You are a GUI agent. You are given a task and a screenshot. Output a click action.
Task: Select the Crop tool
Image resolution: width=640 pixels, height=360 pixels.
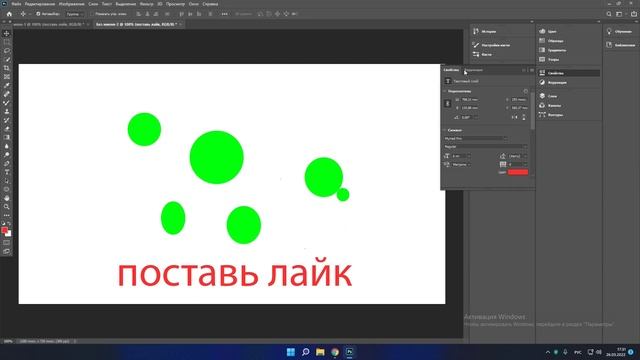[x=7, y=68]
